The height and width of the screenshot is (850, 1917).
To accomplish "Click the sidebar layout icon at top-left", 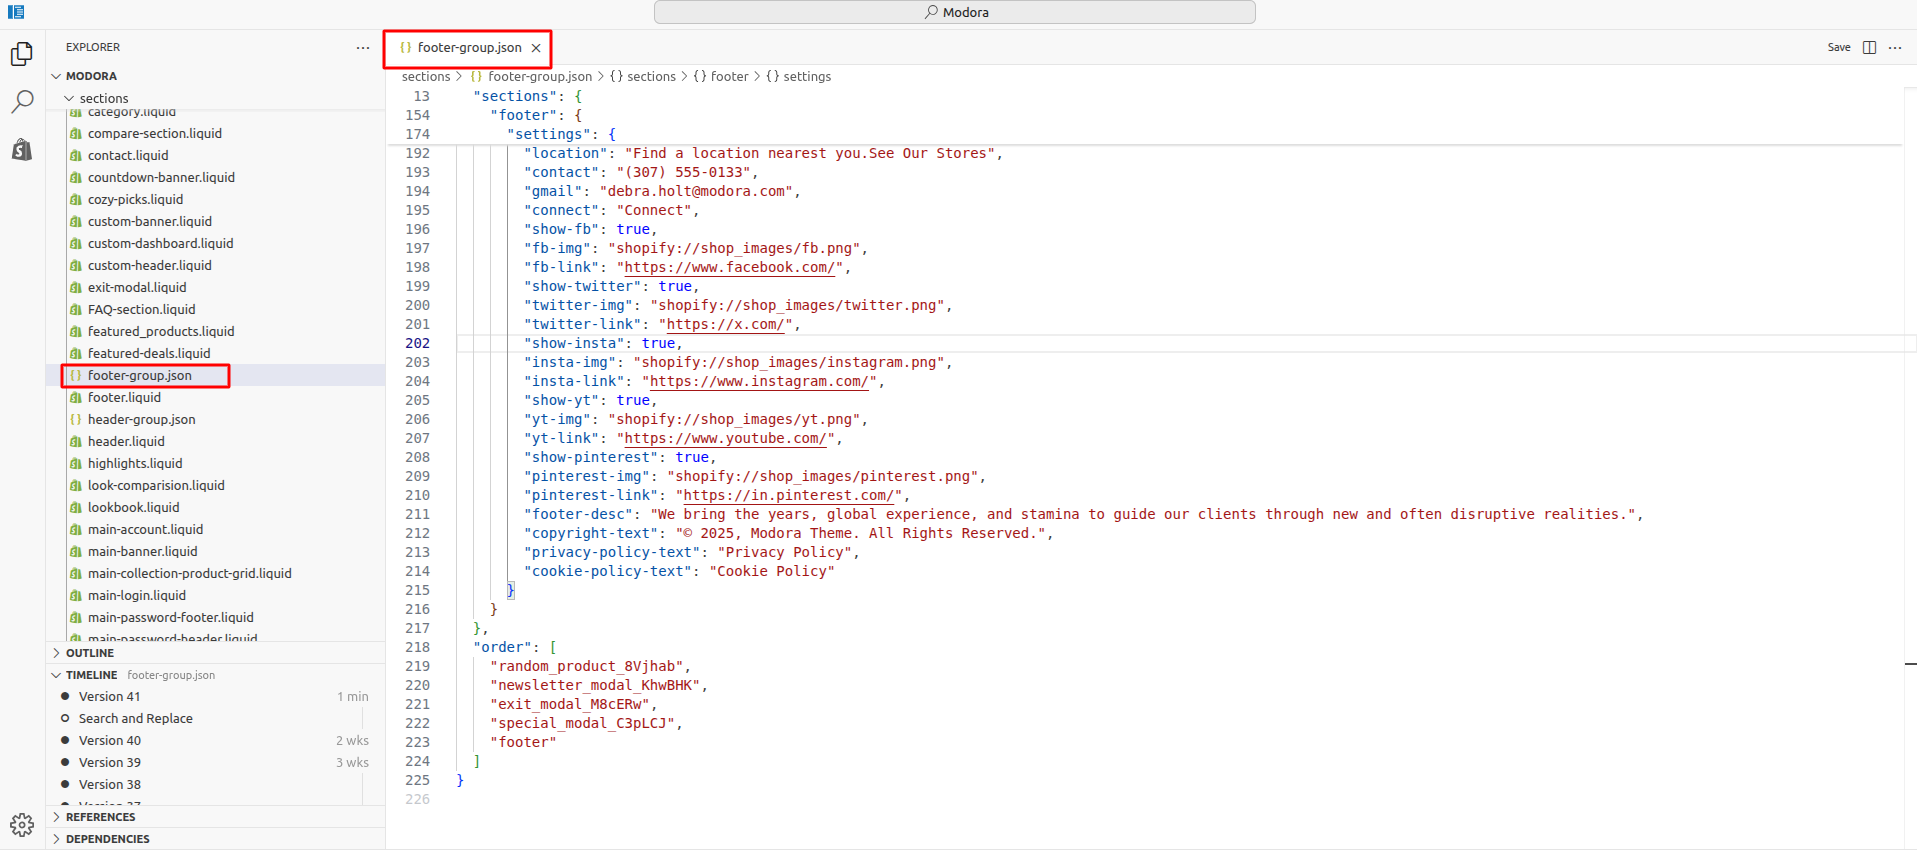I will pyautogui.click(x=16, y=12).
